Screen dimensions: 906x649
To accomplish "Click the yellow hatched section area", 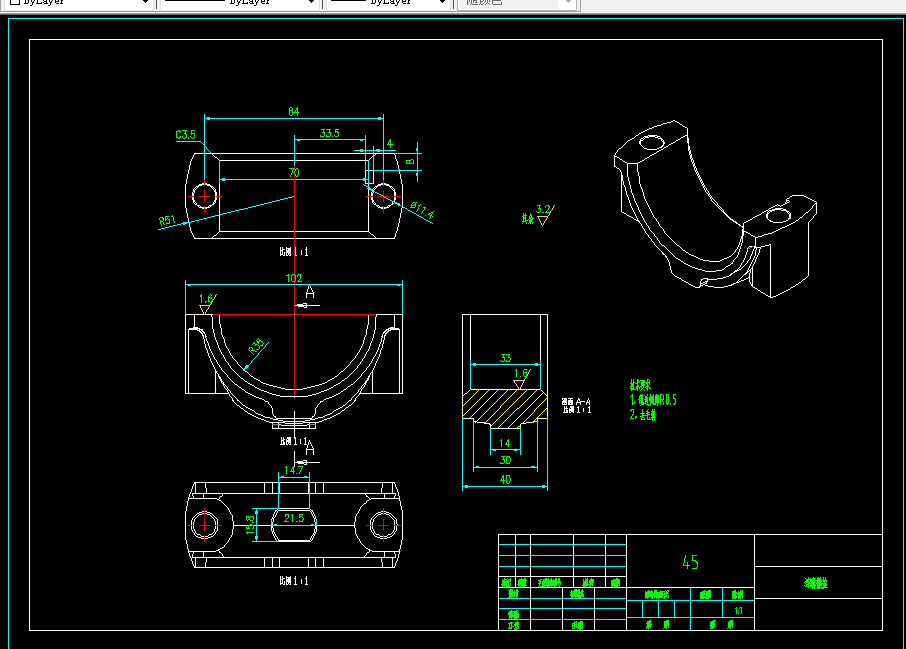I will [504, 408].
